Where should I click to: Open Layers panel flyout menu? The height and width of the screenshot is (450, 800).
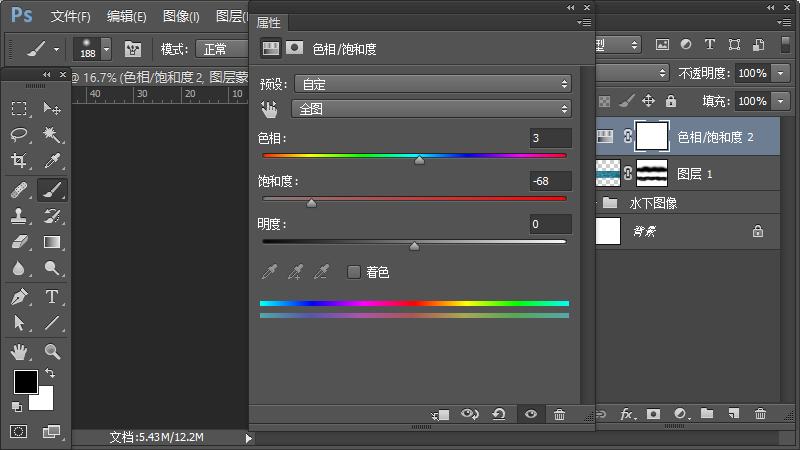click(784, 22)
